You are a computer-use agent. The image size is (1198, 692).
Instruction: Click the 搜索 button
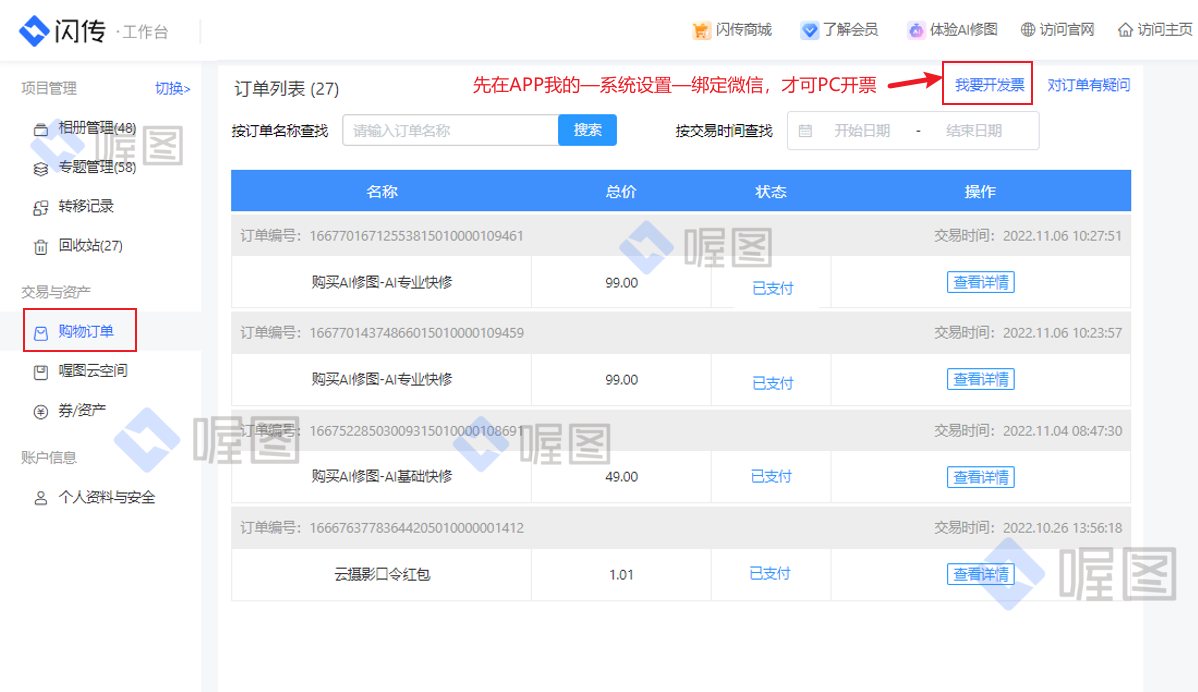588,130
